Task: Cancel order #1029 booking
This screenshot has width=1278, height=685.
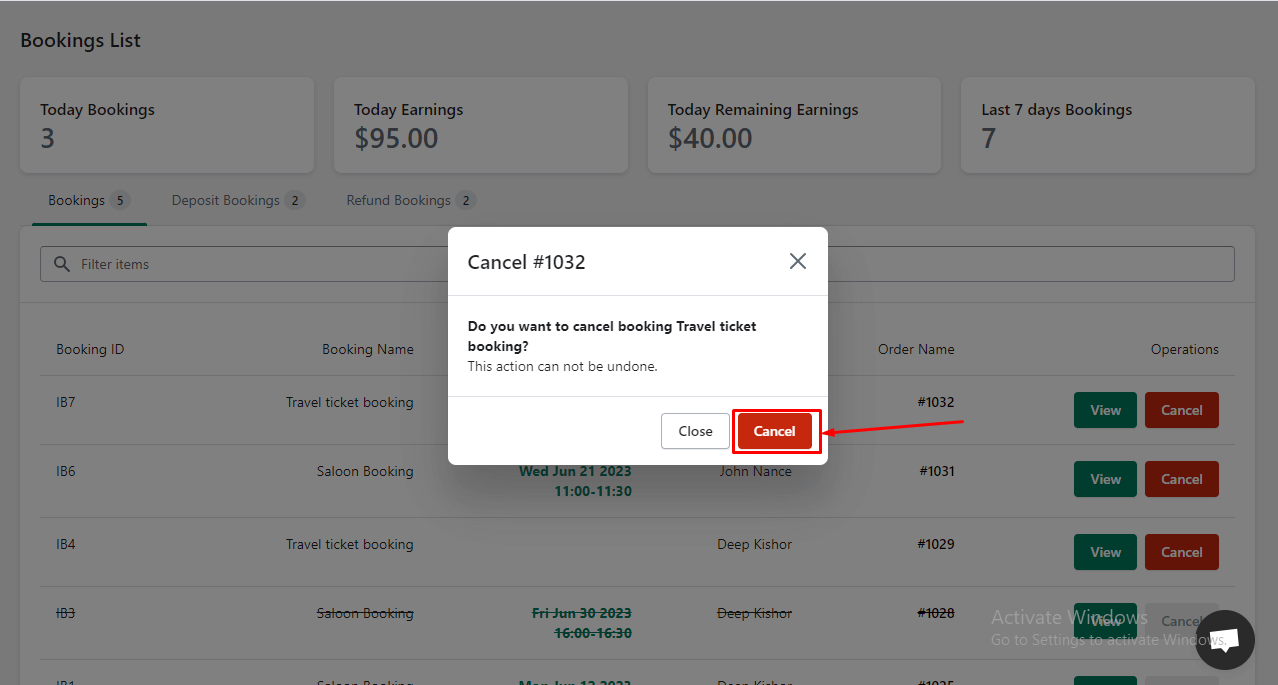Action: click(1181, 552)
